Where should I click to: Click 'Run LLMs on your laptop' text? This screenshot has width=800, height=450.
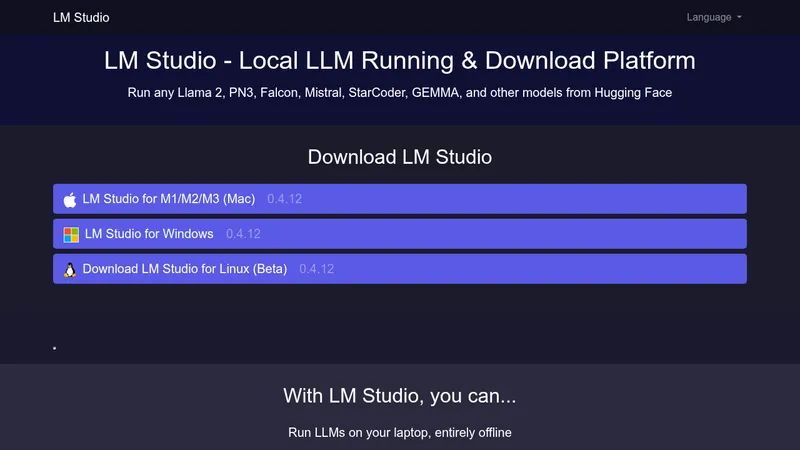click(399, 433)
